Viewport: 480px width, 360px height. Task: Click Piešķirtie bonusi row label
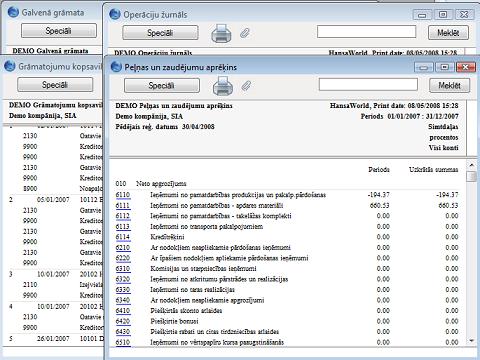174,321
